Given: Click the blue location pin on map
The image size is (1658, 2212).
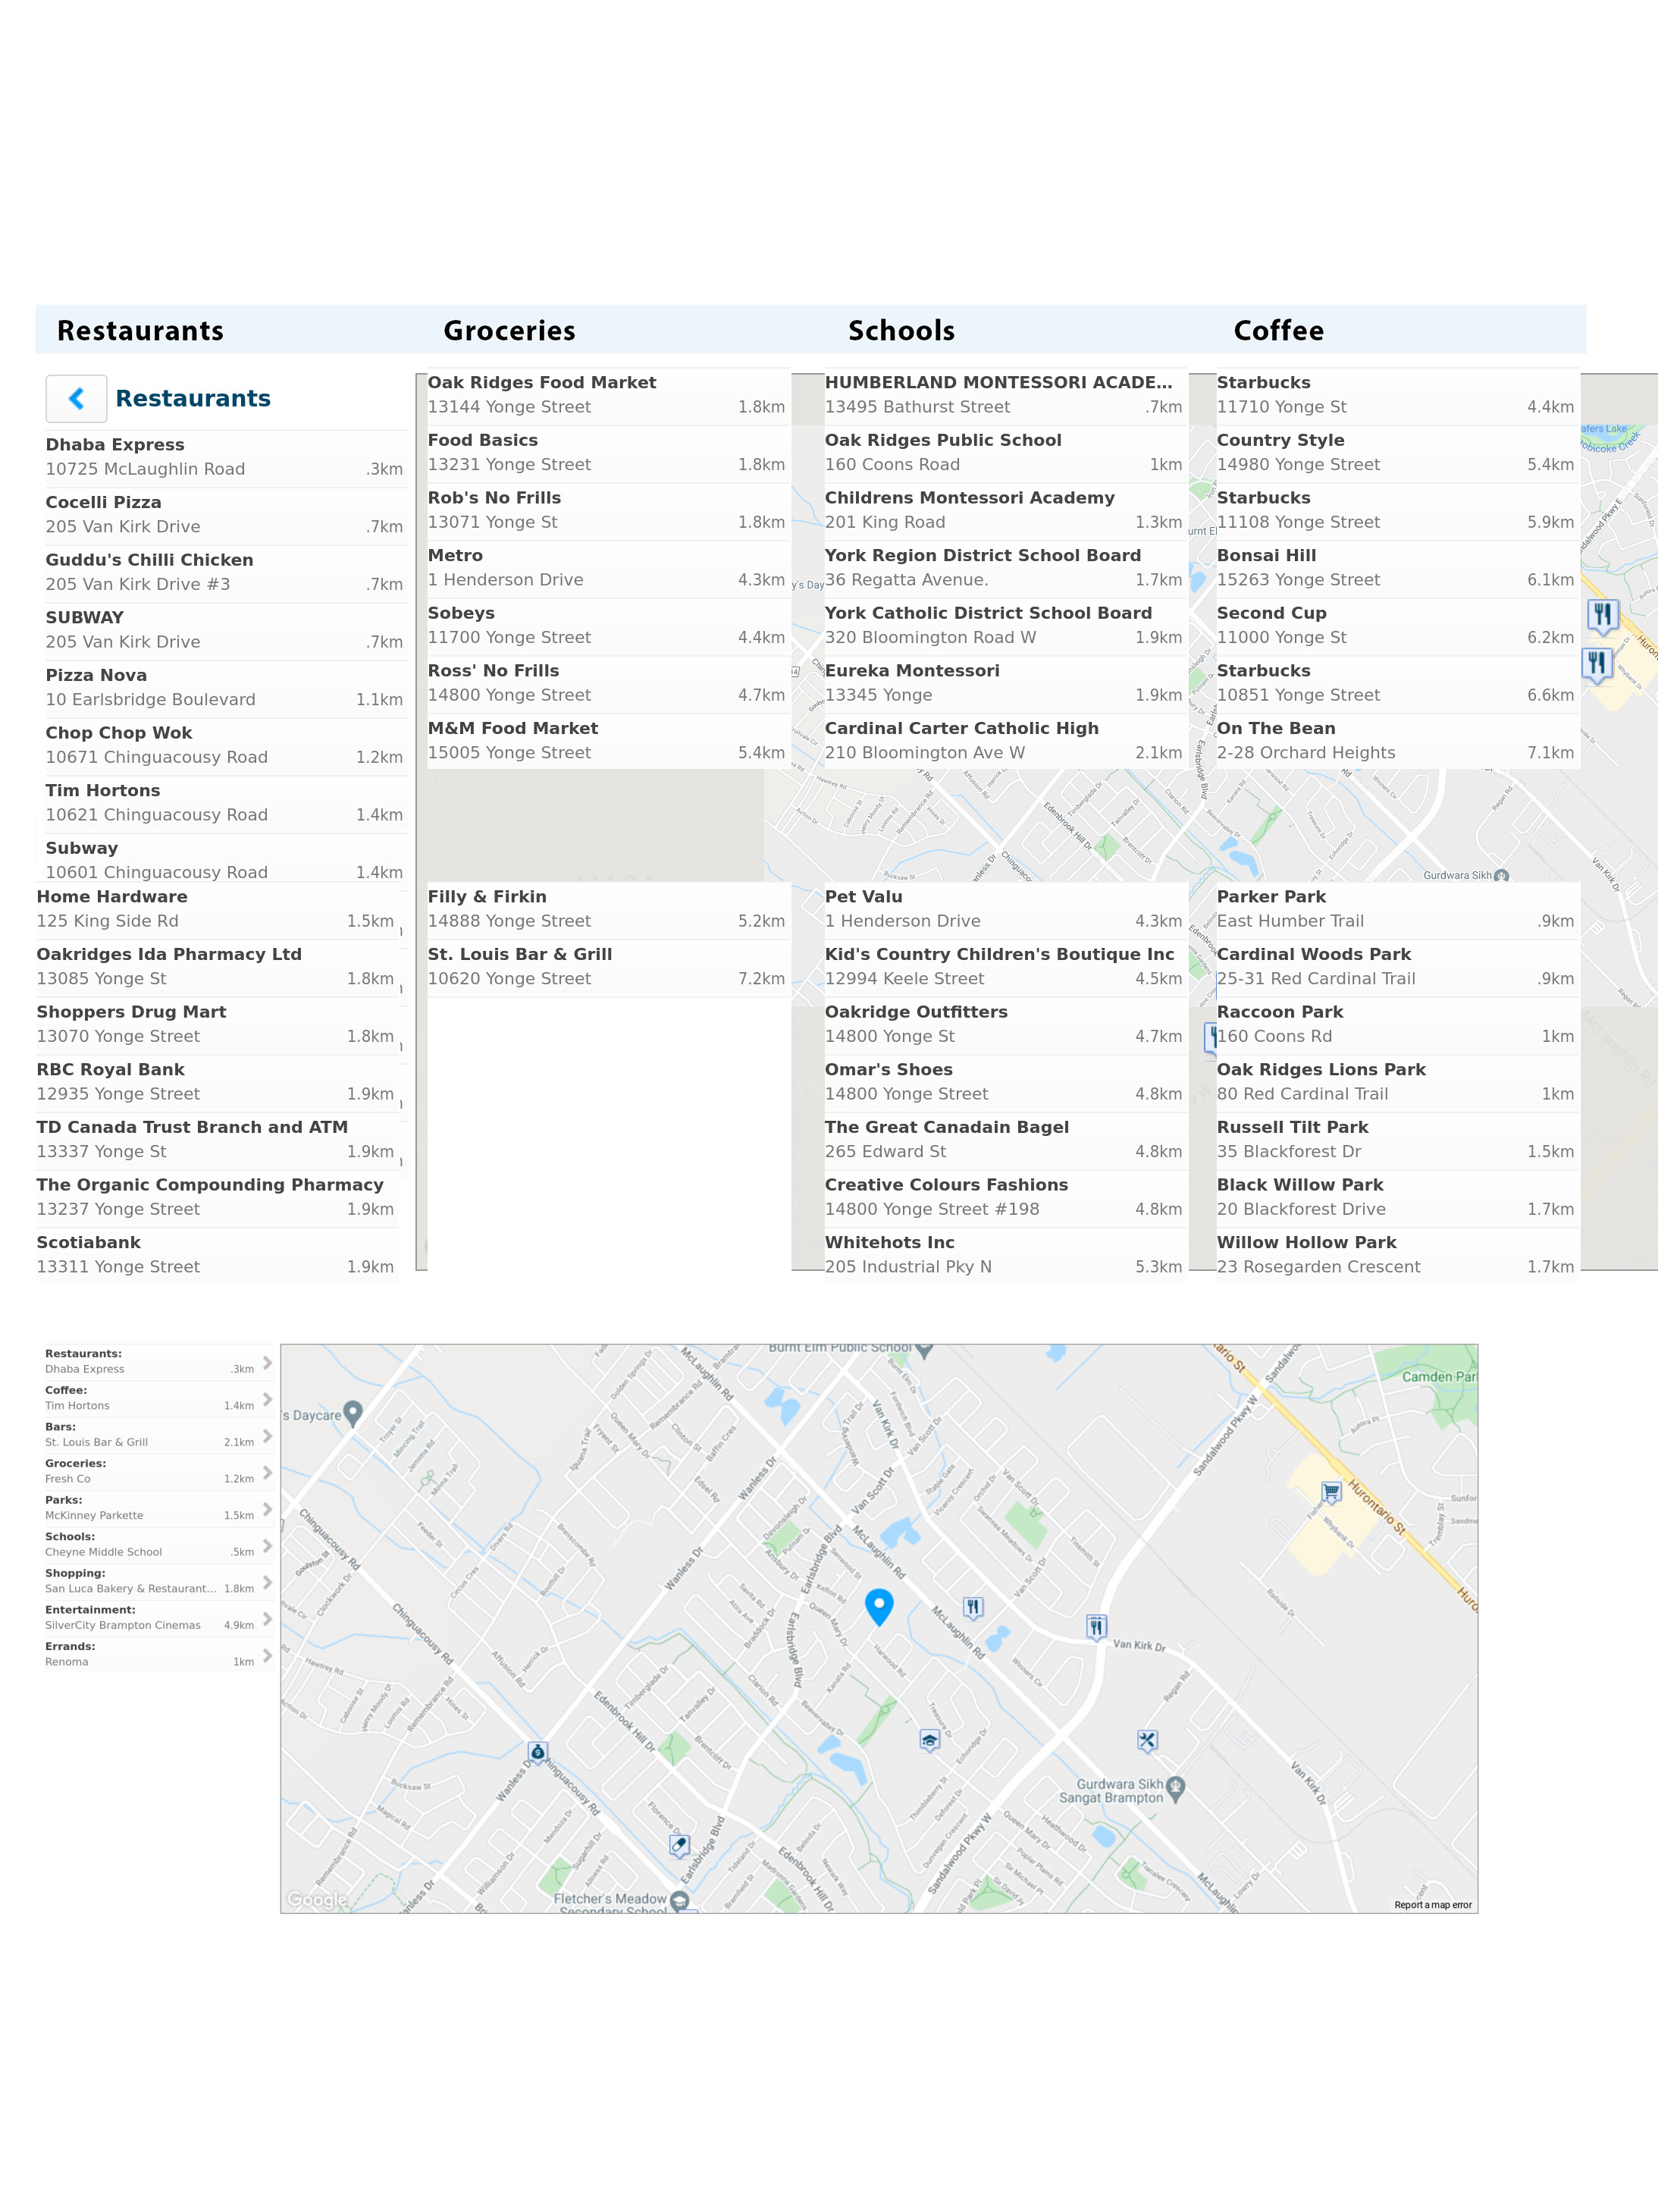Looking at the screenshot, I should coord(878,1604).
